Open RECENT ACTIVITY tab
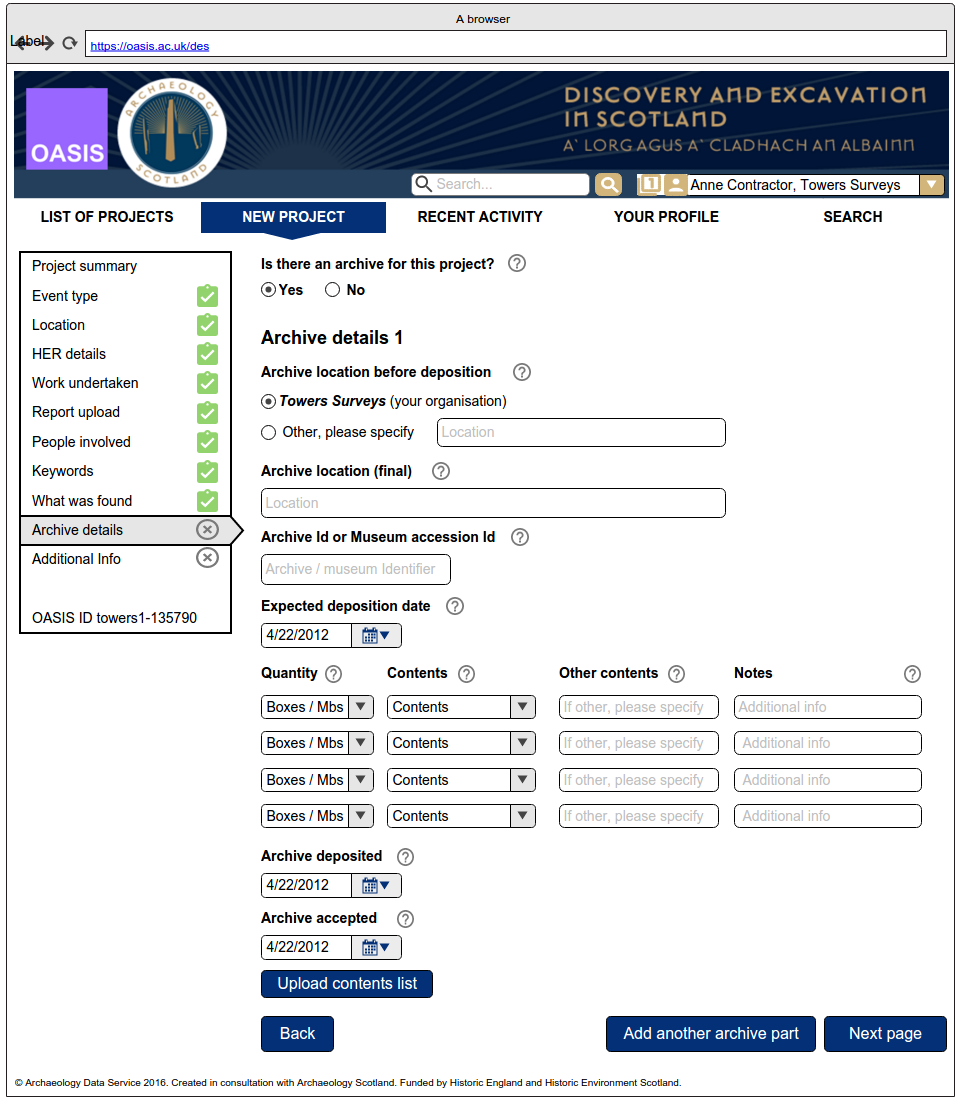The width and height of the screenshot is (960, 1100). (x=480, y=217)
